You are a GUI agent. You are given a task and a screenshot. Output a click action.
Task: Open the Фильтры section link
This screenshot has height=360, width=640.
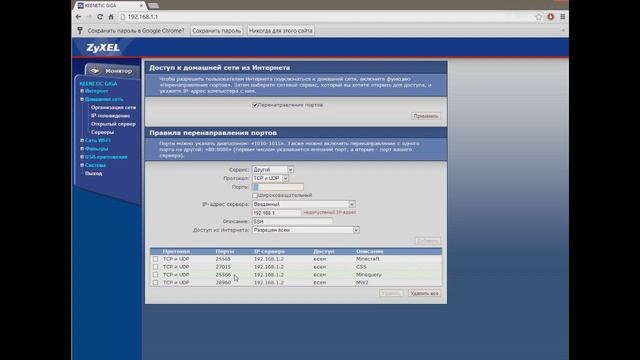(x=97, y=149)
